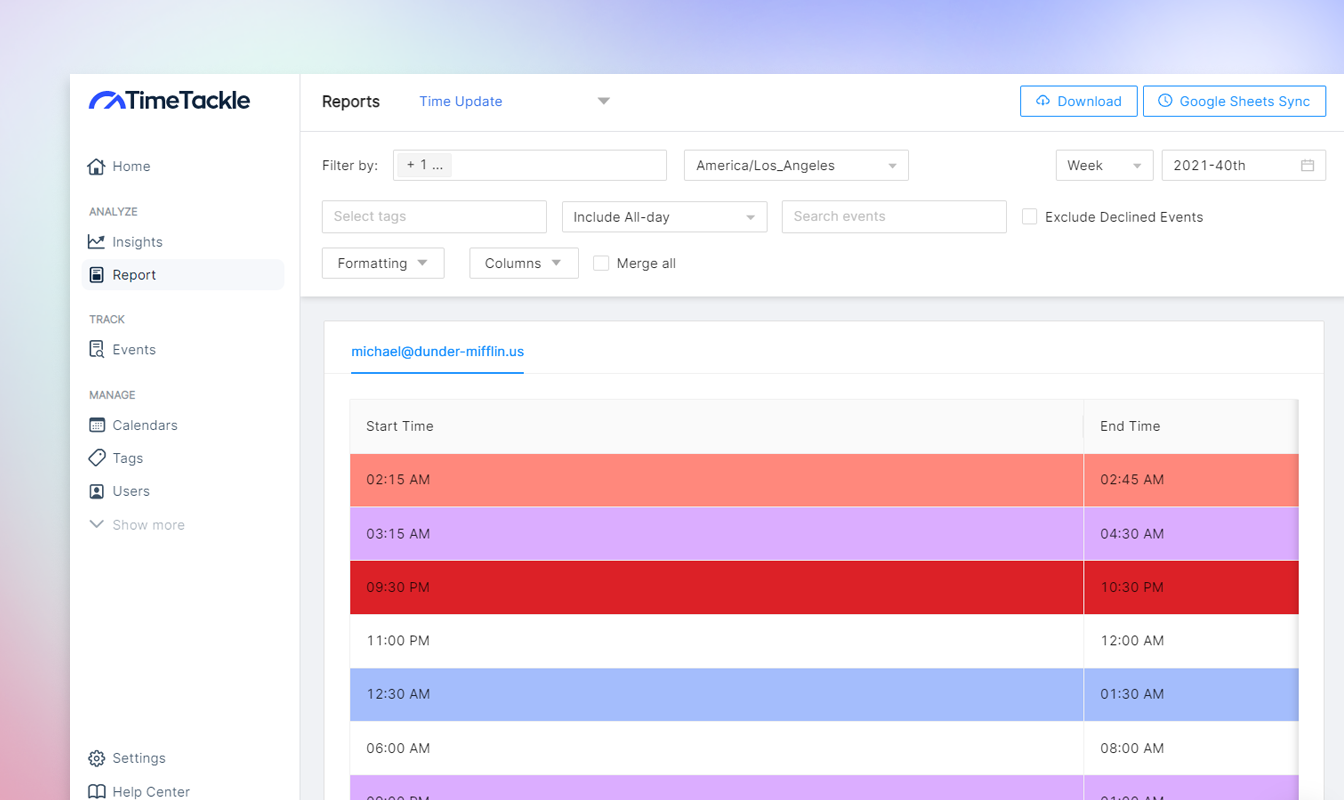Open the Include All-day dropdown

(664, 217)
